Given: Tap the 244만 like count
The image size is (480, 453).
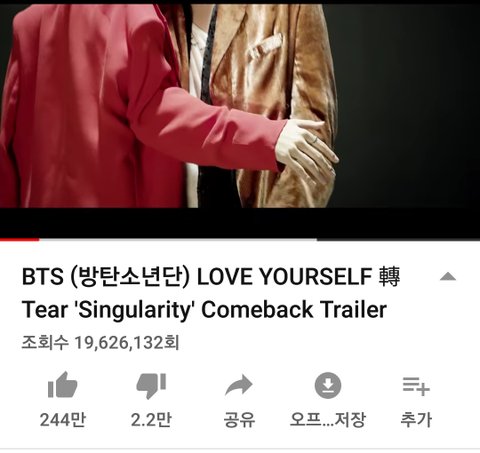Looking at the screenshot, I should click(x=63, y=420).
